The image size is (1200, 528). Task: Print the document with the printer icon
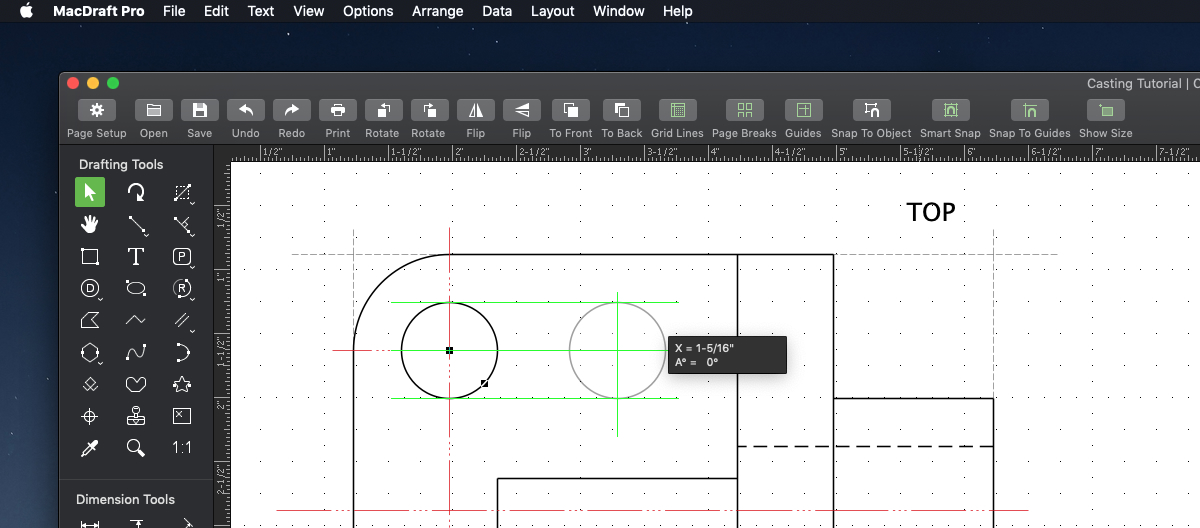coord(338,110)
